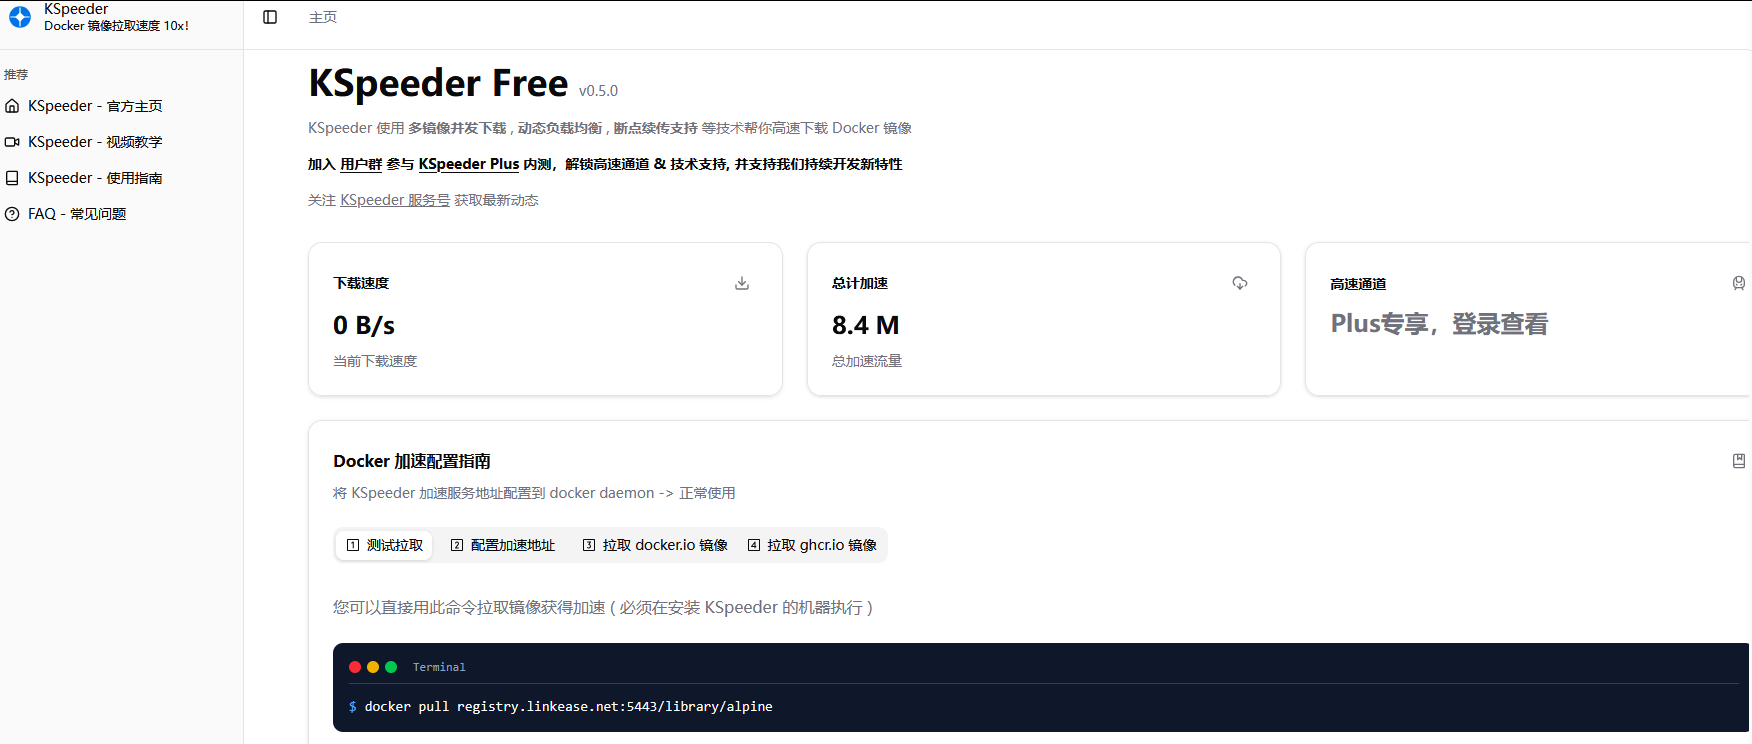The height and width of the screenshot is (744, 1752).
Task: Open KSpeeder 使用指南 sidebar link
Action: pyautogui.click(x=94, y=178)
